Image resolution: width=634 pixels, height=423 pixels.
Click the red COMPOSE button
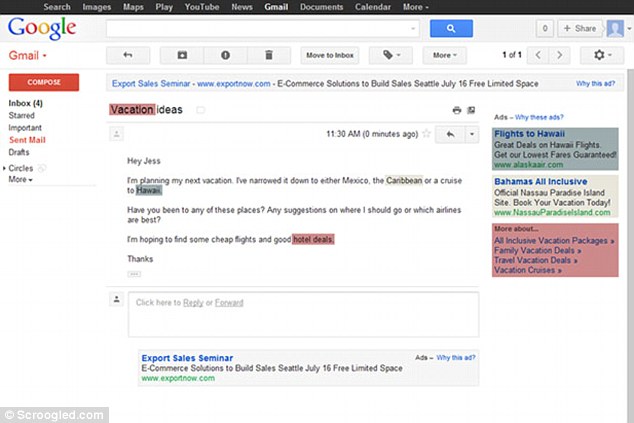point(44,82)
